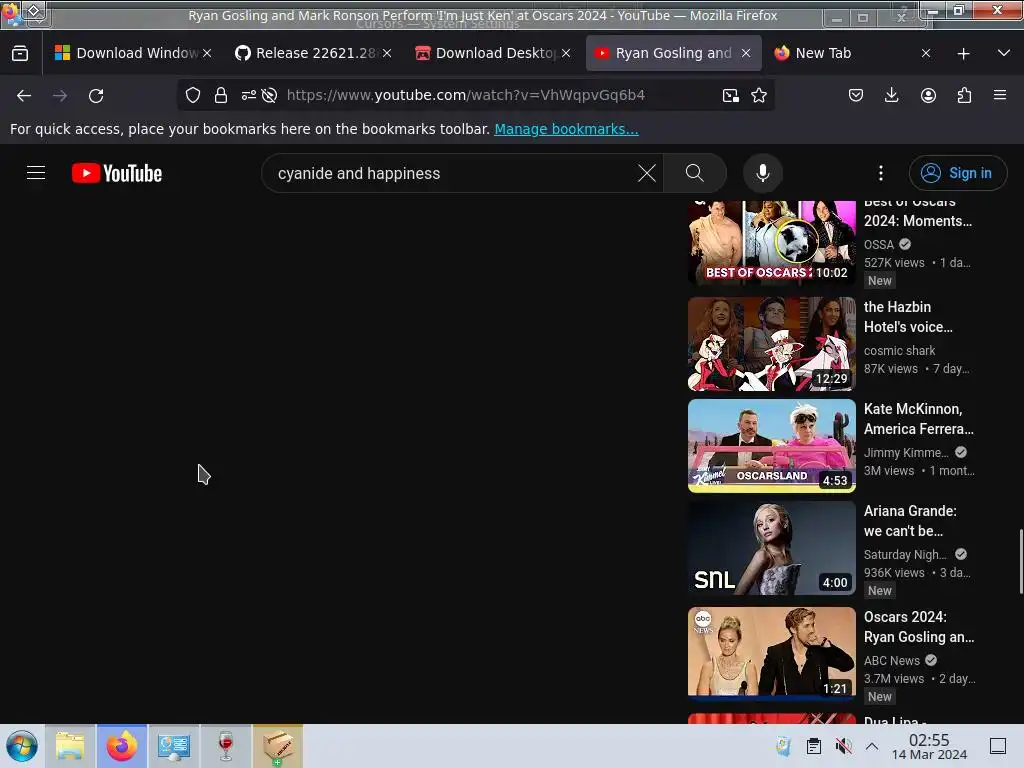The width and height of the screenshot is (1024, 768).
Task: Clear the YouTube search query
Action: pyautogui.click(x=647, y=173)
